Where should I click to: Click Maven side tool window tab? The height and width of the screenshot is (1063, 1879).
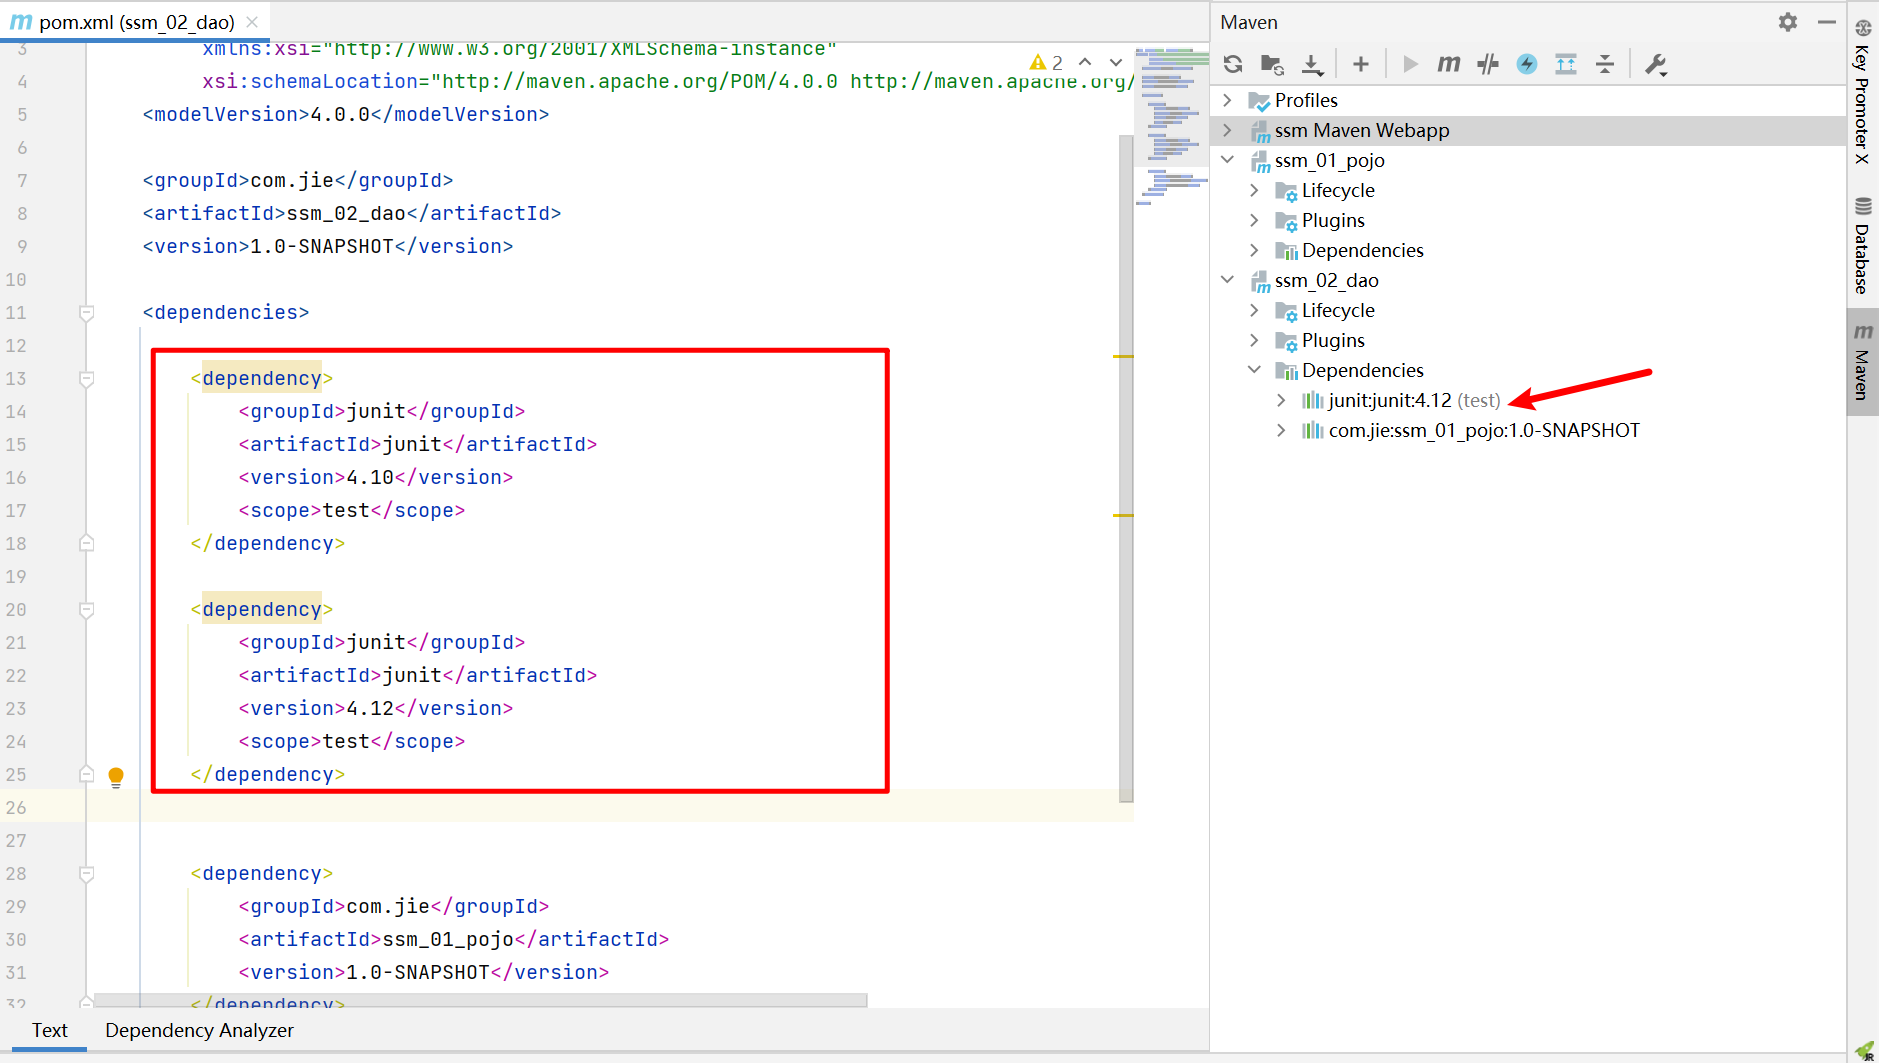tap(1862, 361)
